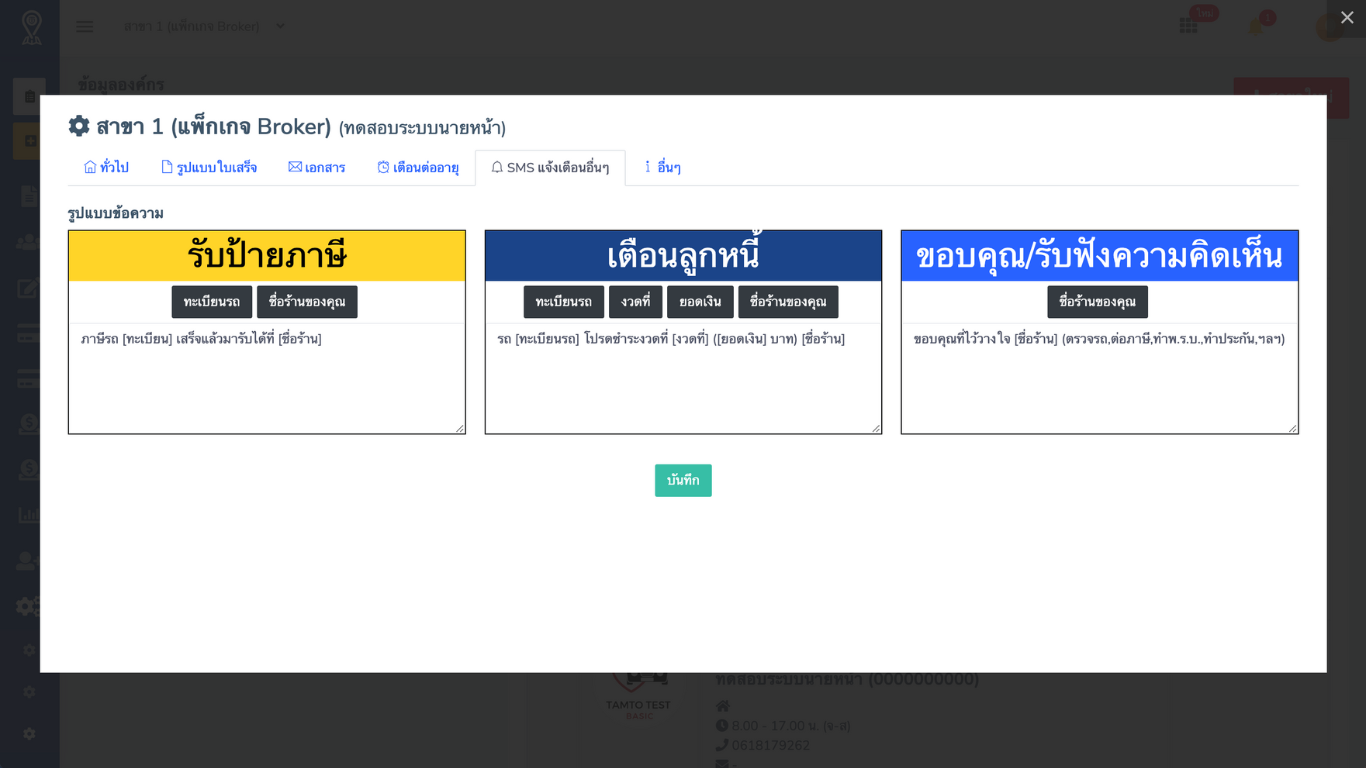Screen dimensions: 1366x768
Task: Insert ทะเบียนรถ tag under รับป้ายภาษี
Action: [212, 302]
